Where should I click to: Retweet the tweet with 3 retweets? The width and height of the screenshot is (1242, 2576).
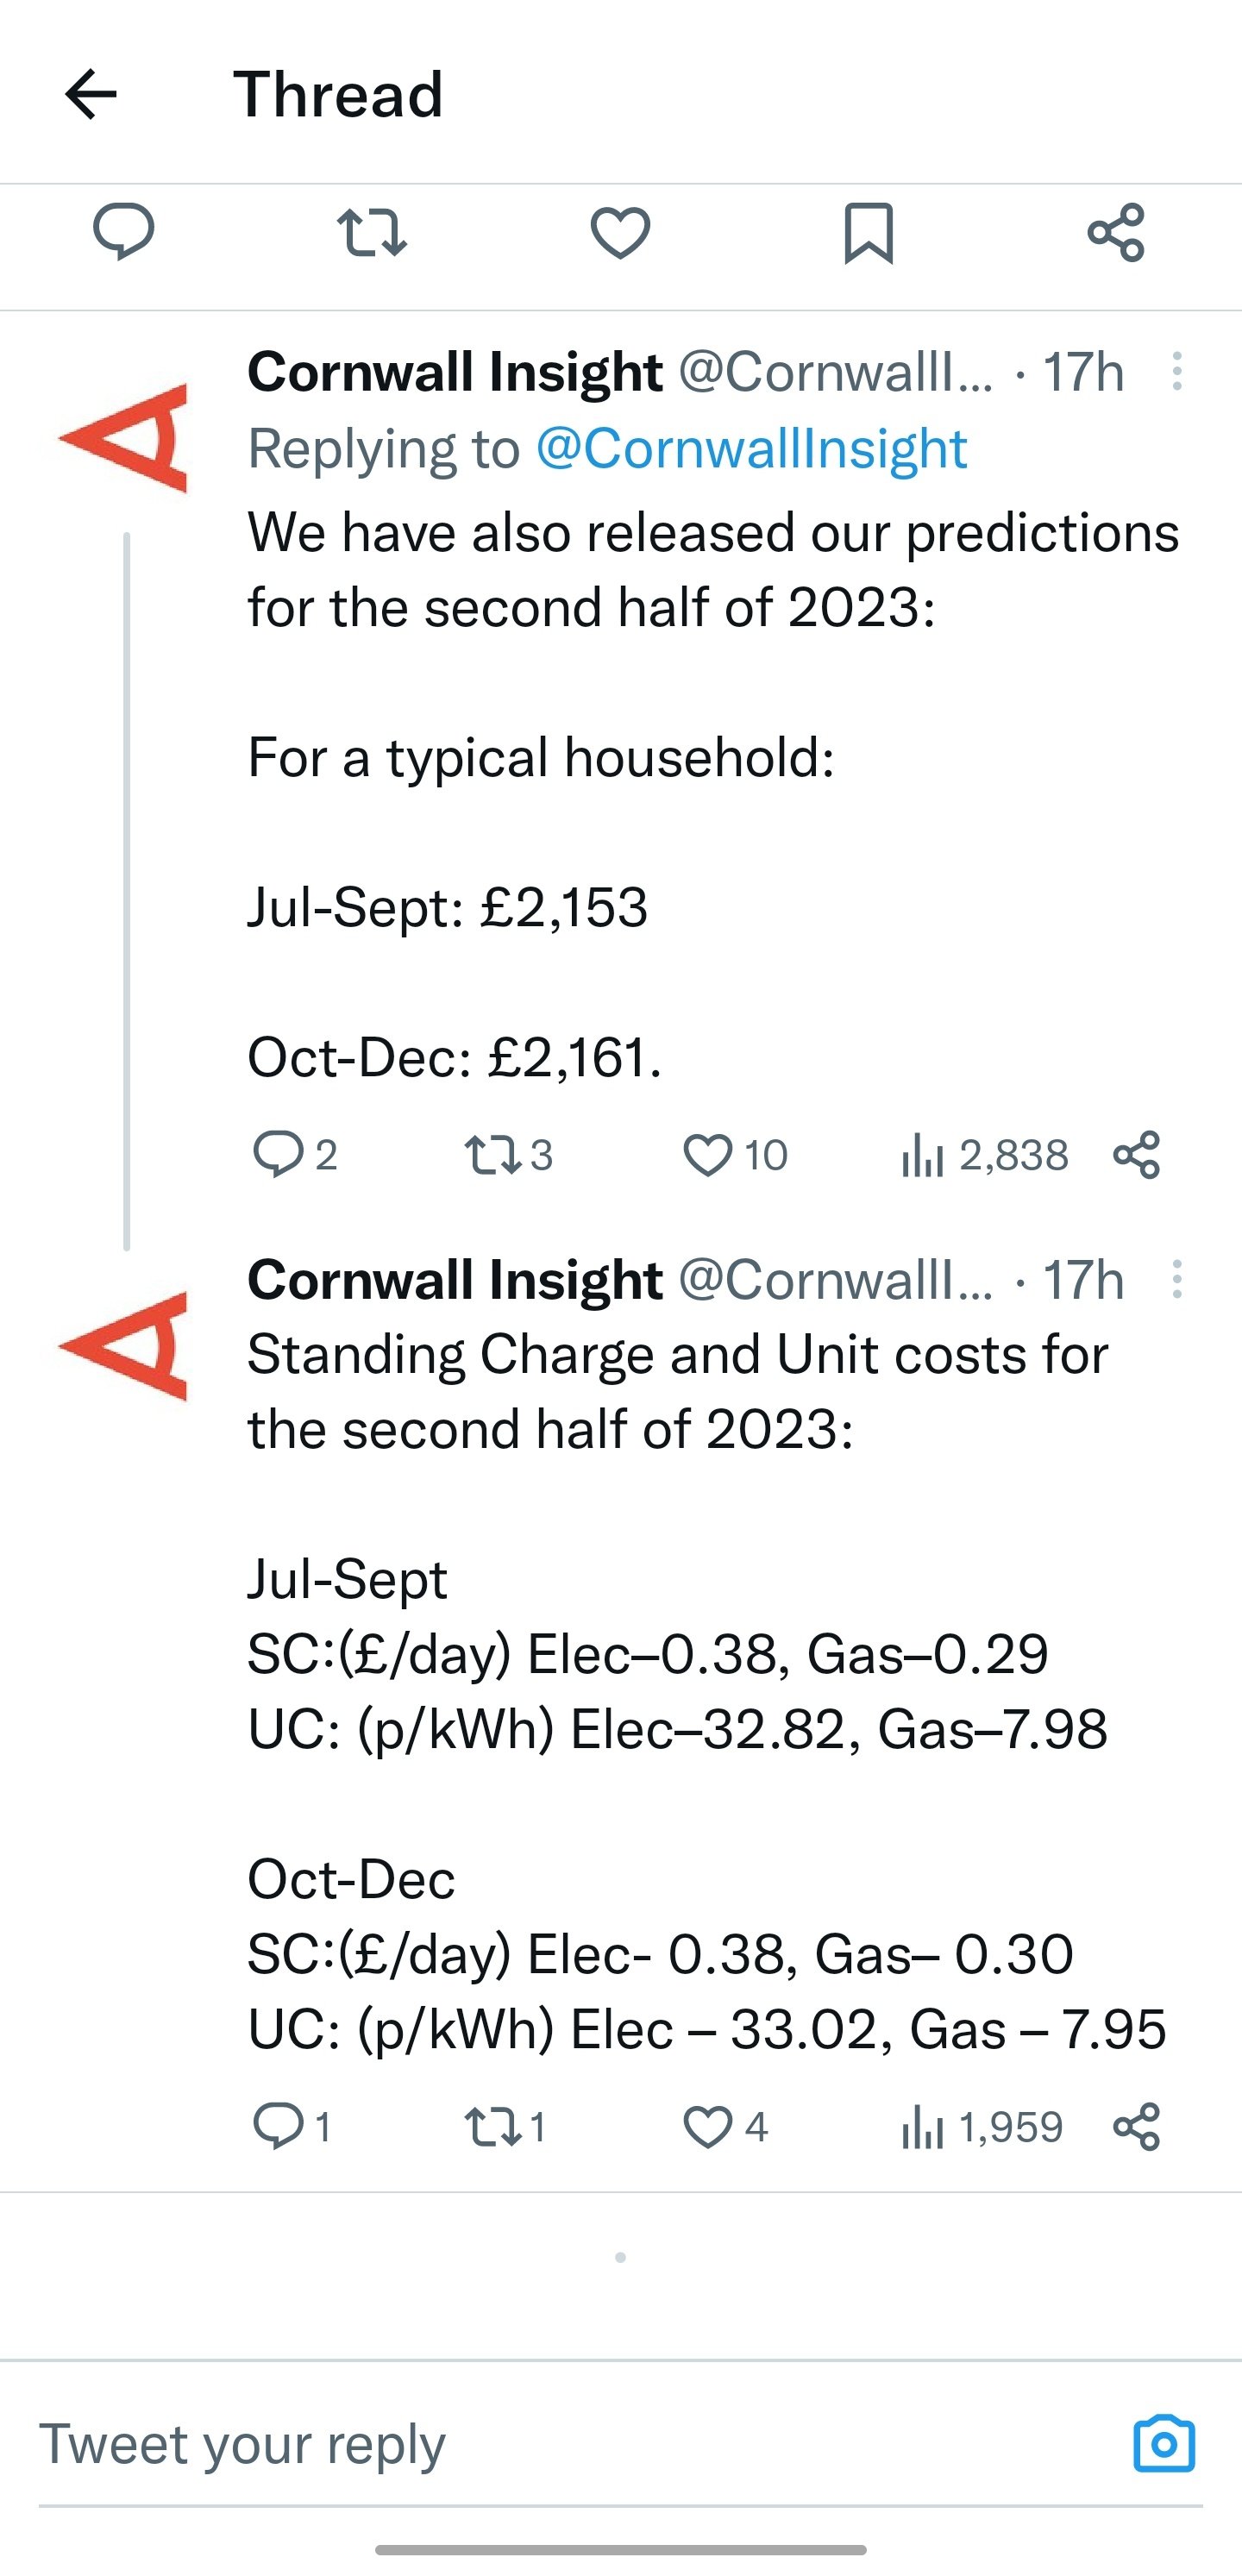[x=508, y=1155]
